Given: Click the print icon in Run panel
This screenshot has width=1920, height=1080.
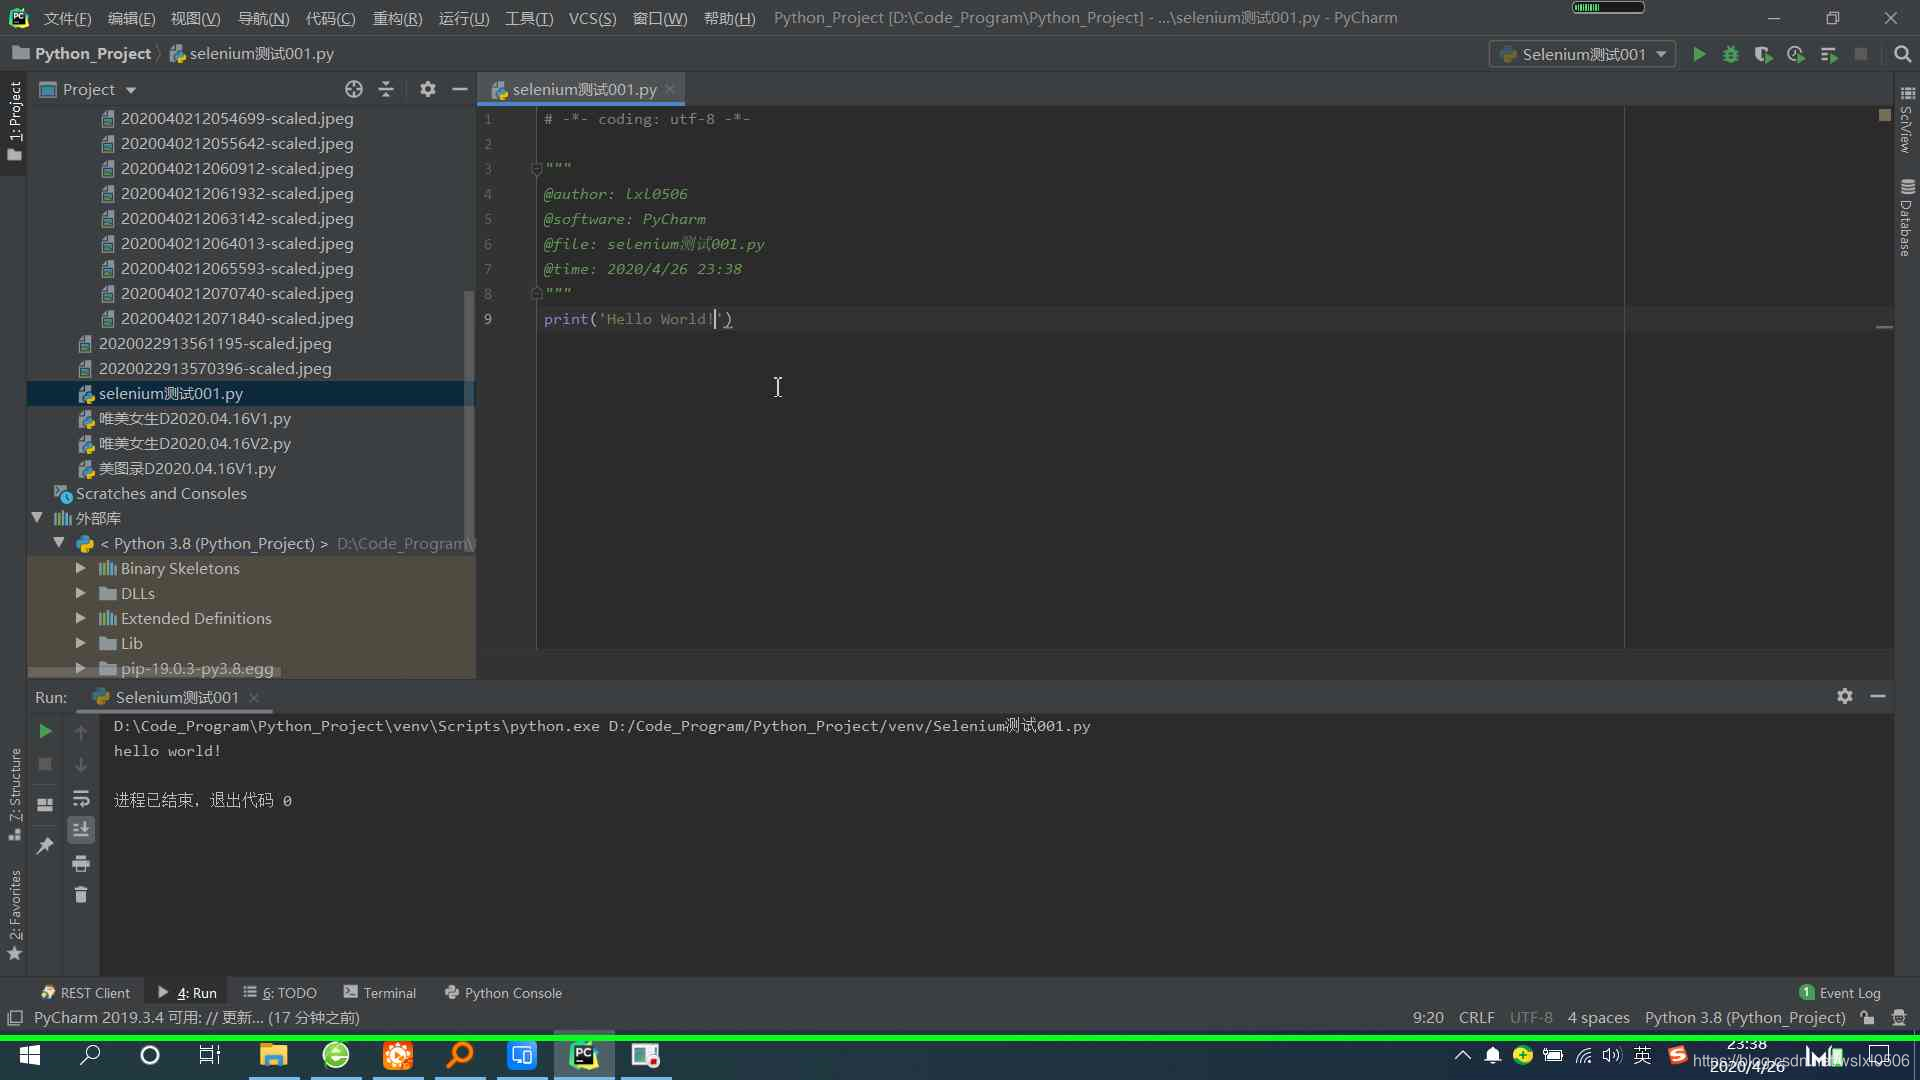Looking at the screenshot, I should click(81, 863).
